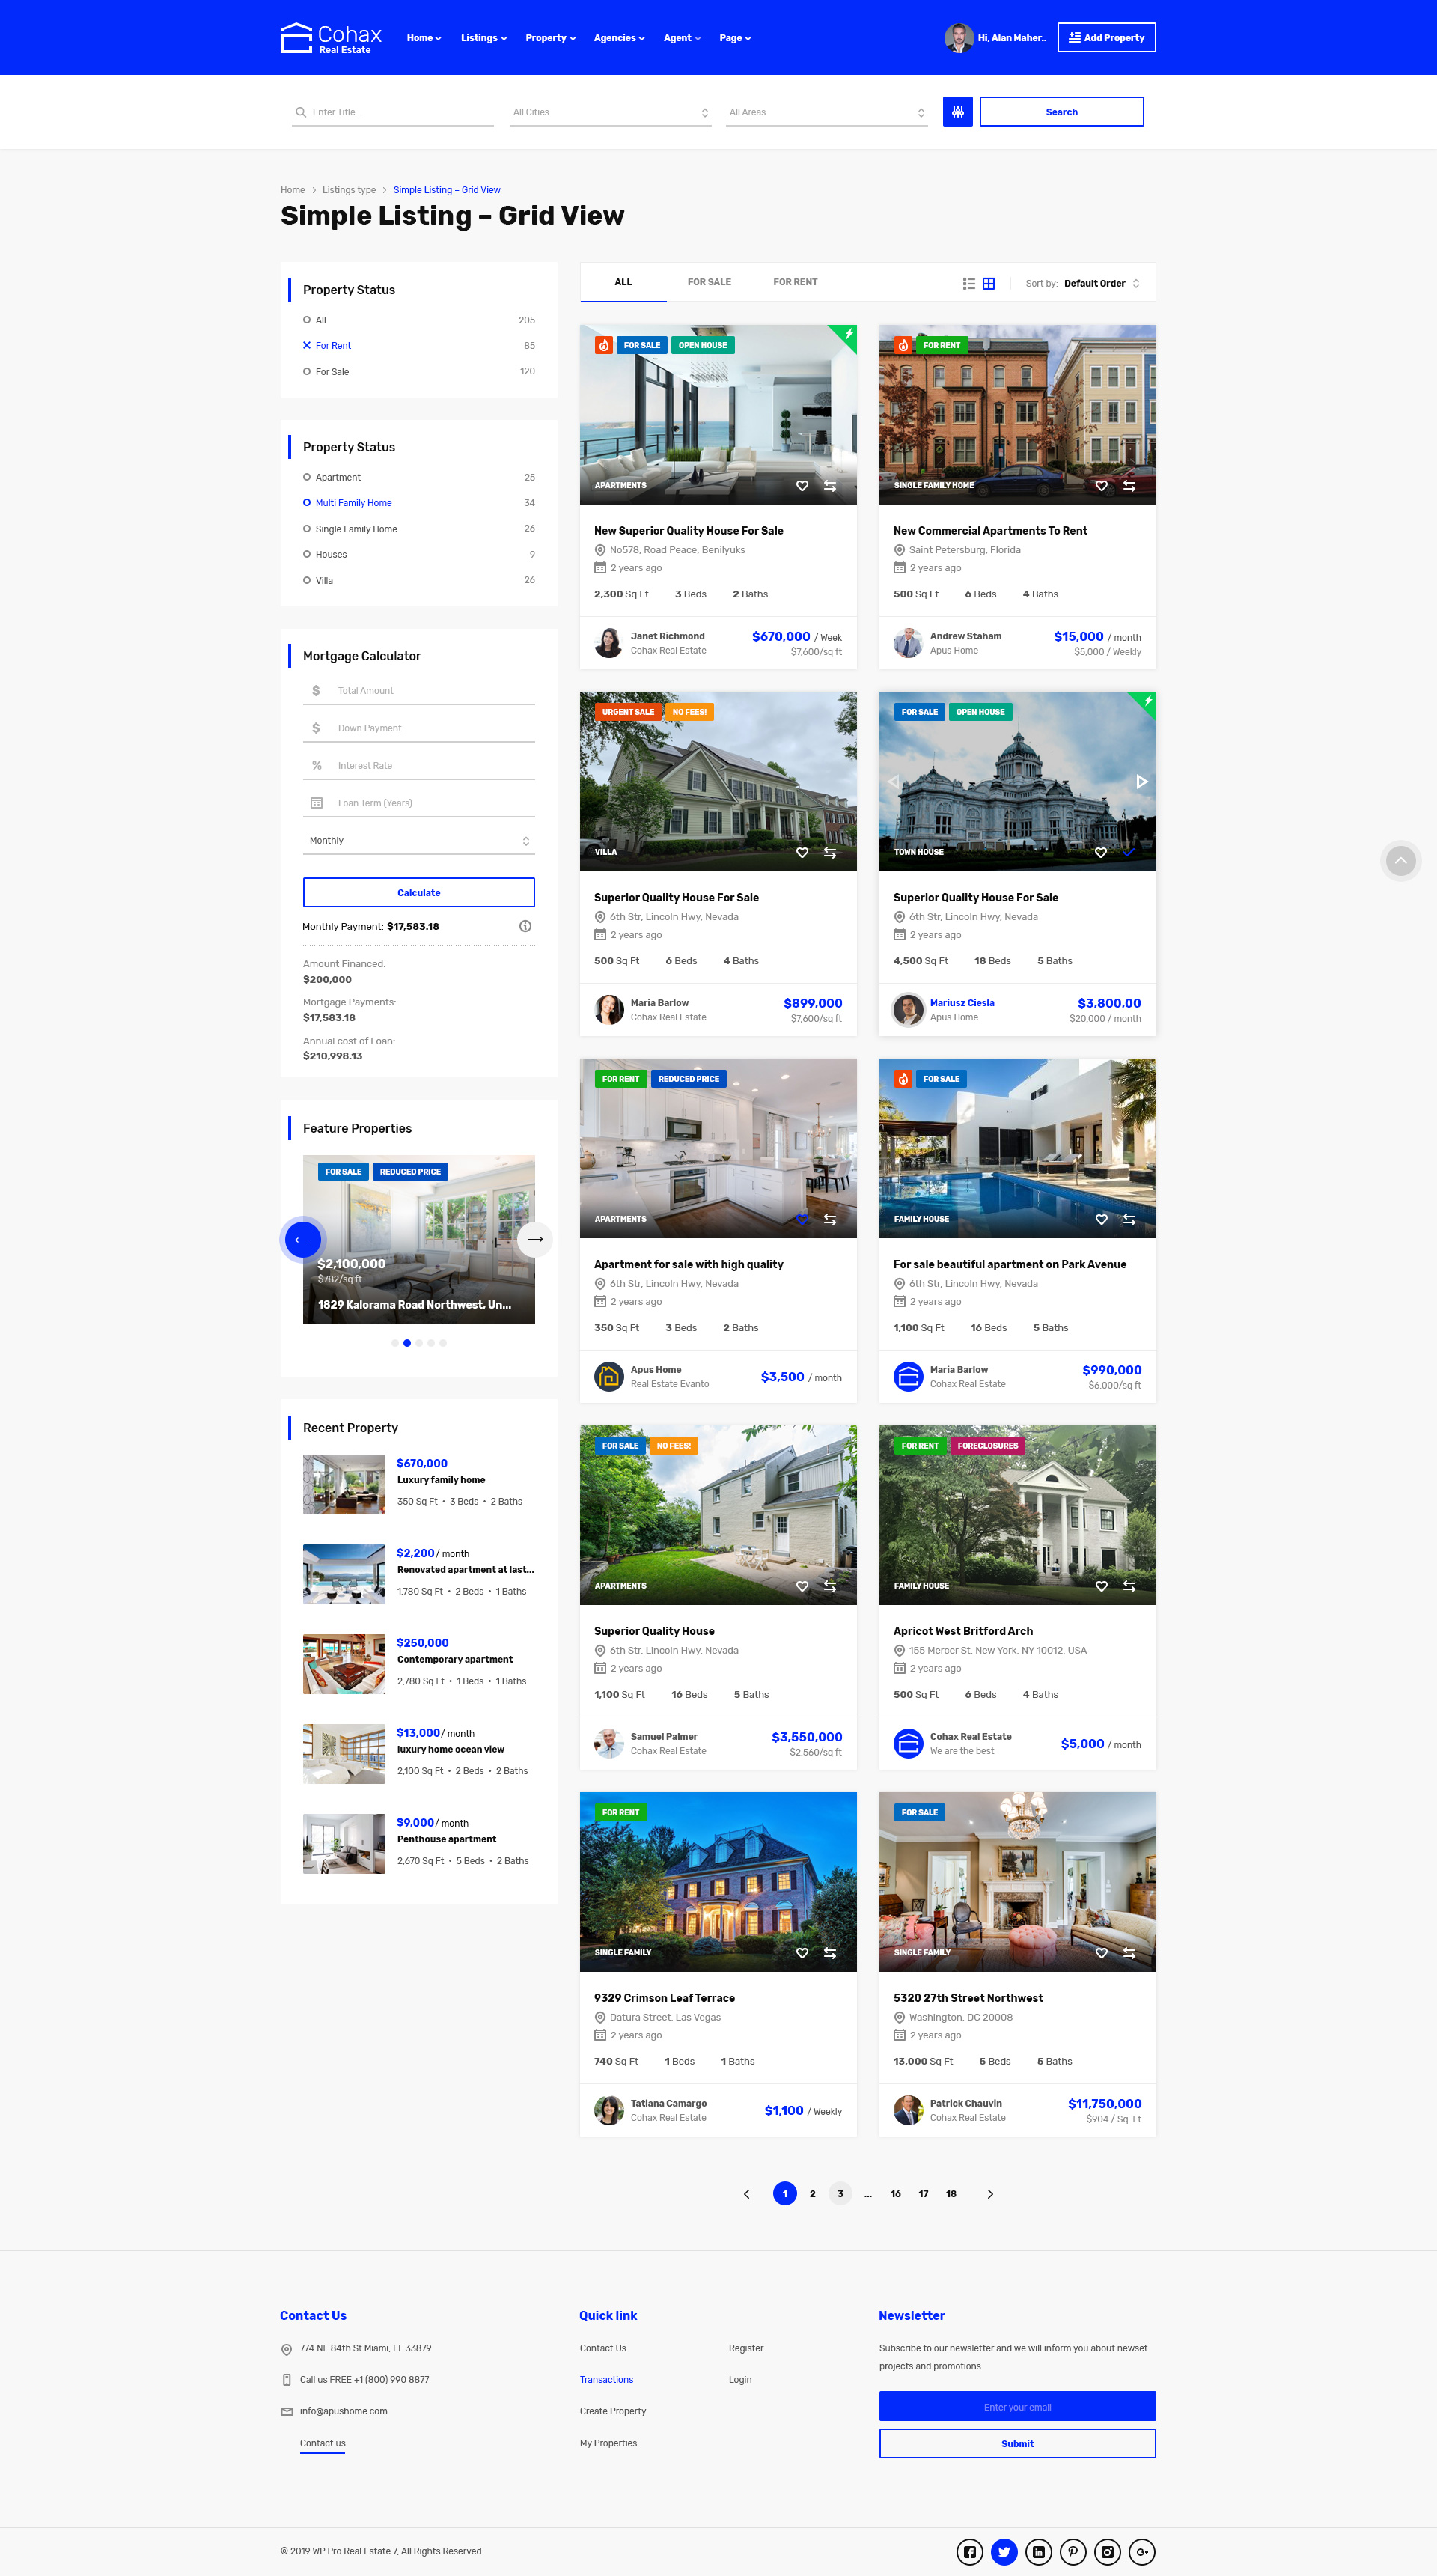
Task: Click mortgage payment info icon
Action: (525, 926)
